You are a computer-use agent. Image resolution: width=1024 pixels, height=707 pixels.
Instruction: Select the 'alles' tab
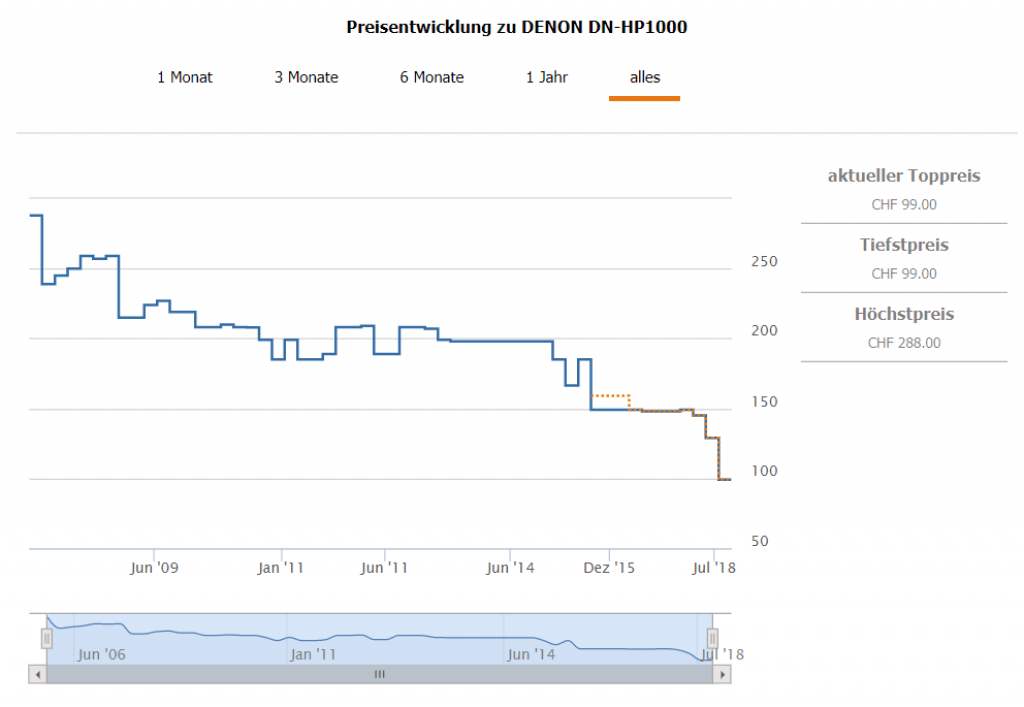(644, 78)
